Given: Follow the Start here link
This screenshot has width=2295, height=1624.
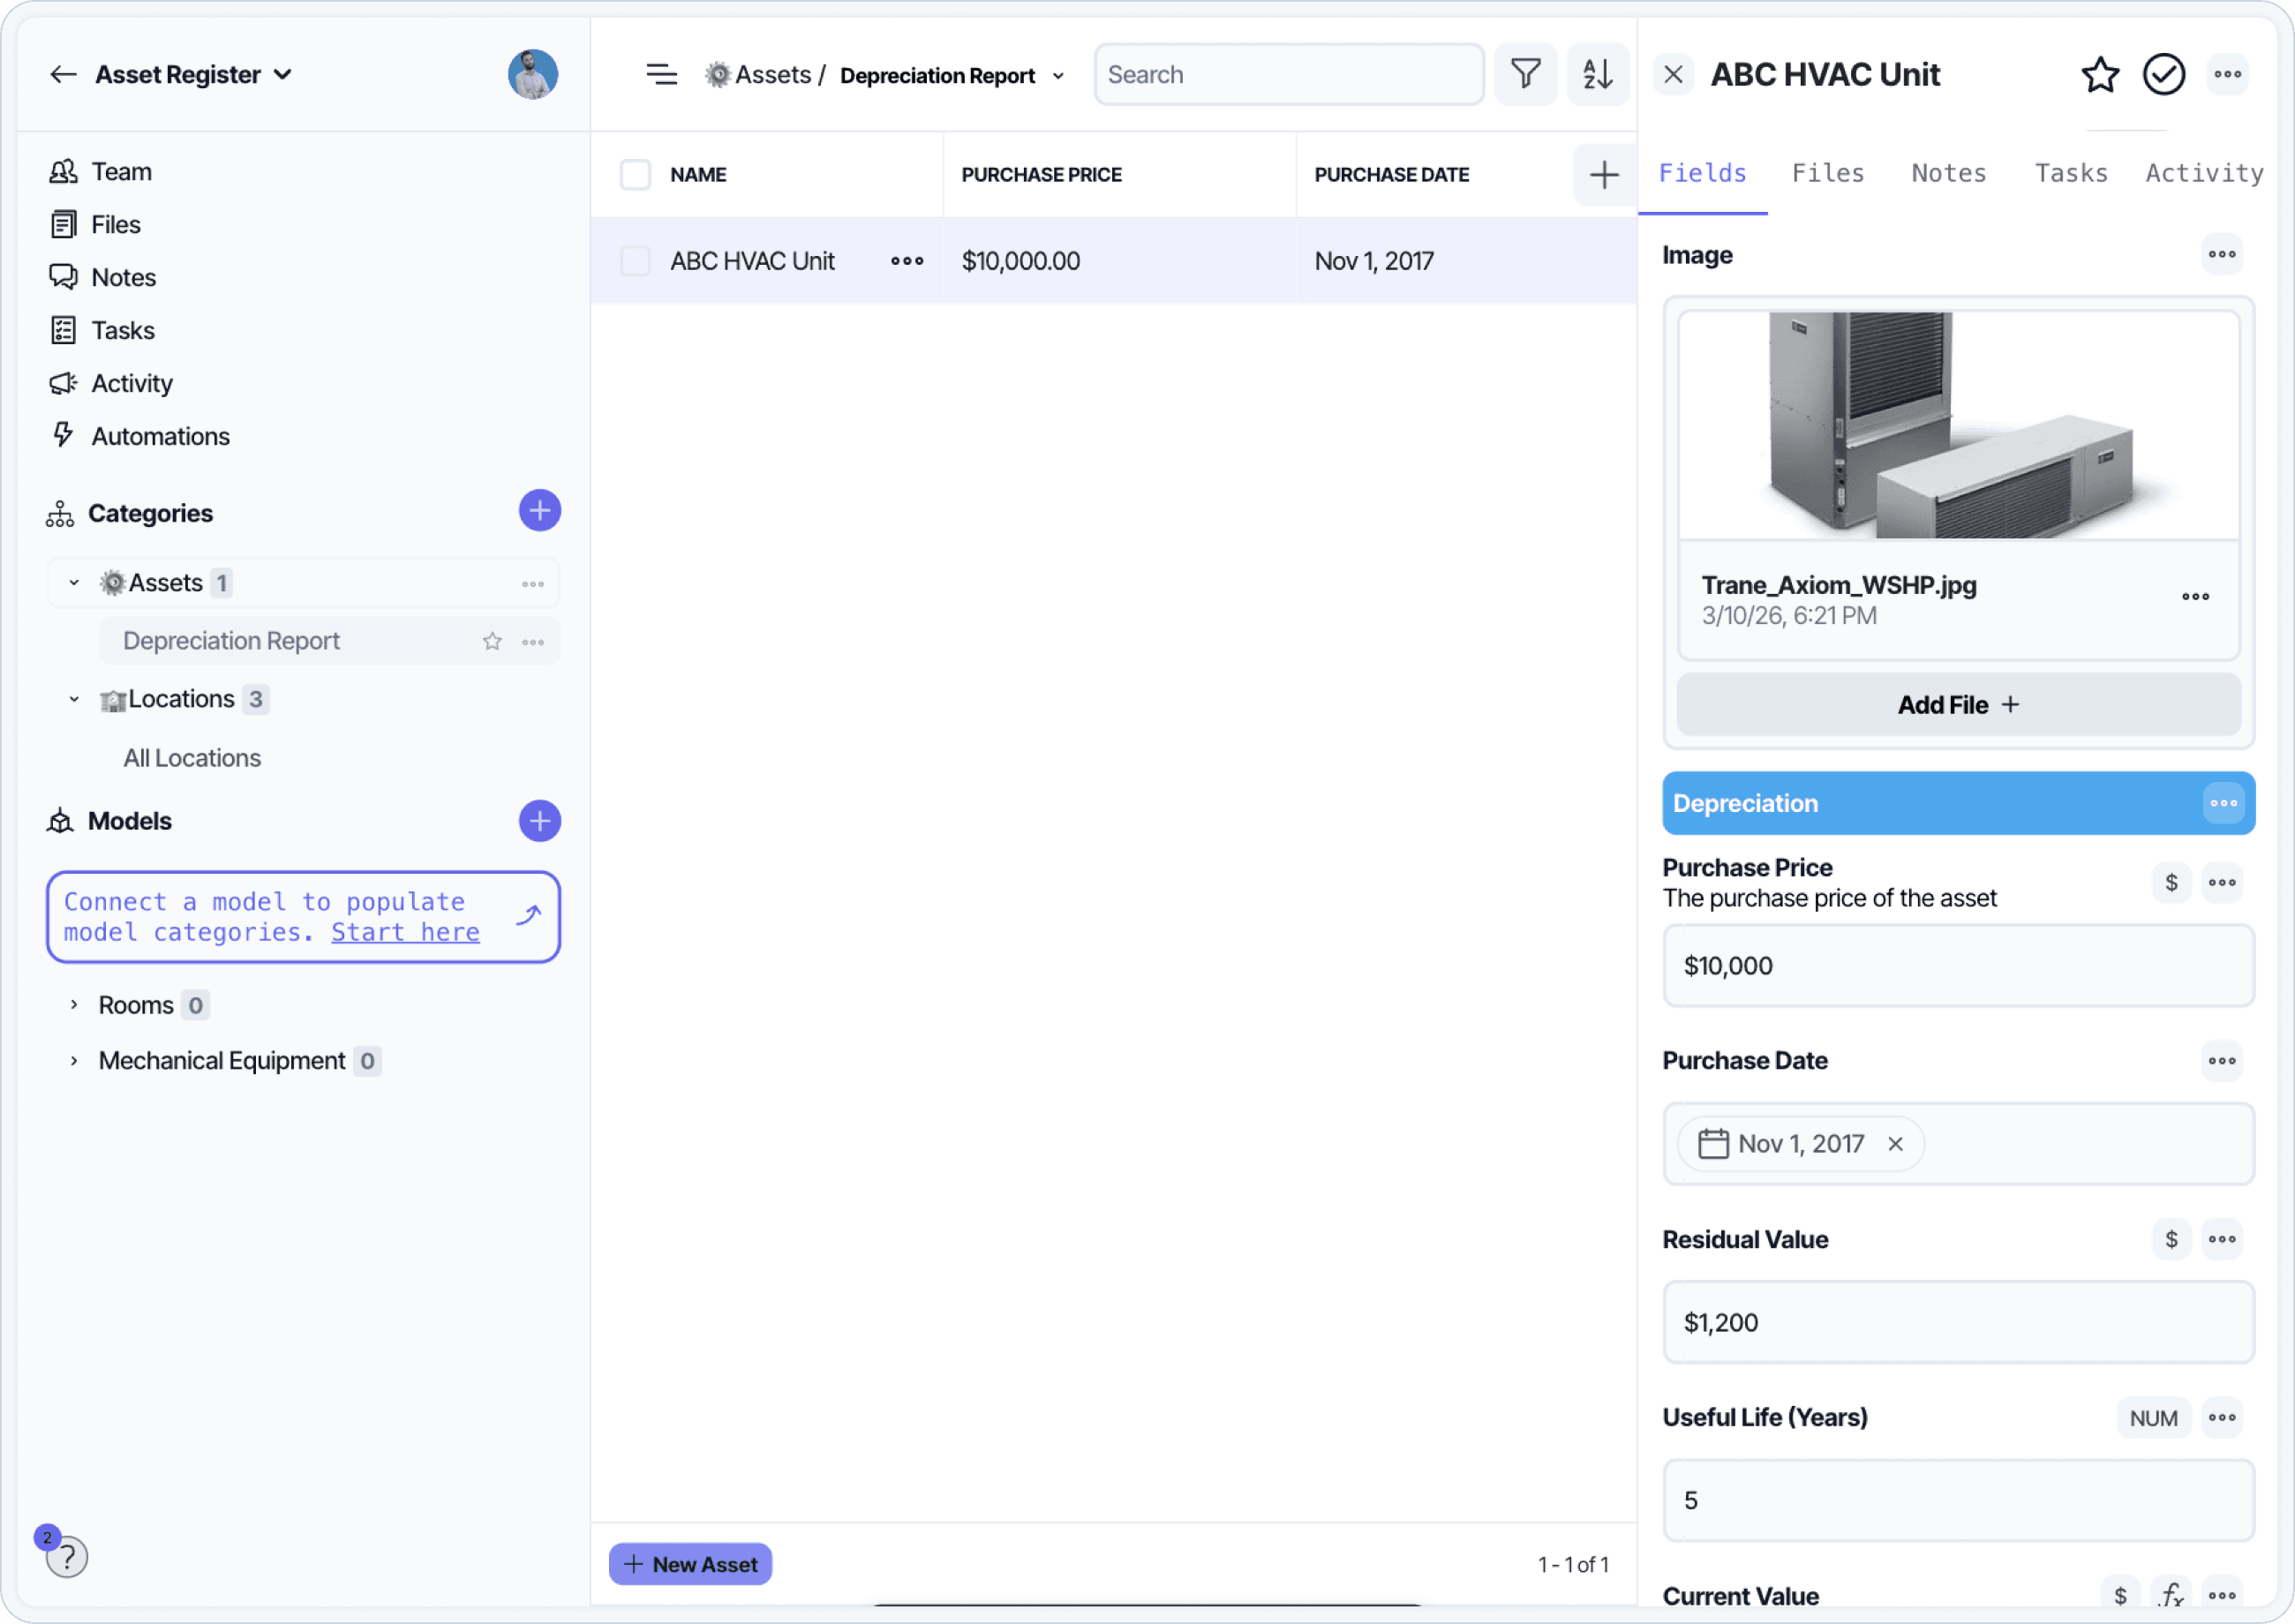Looking at the screenshot, I should tap(405, 932).
